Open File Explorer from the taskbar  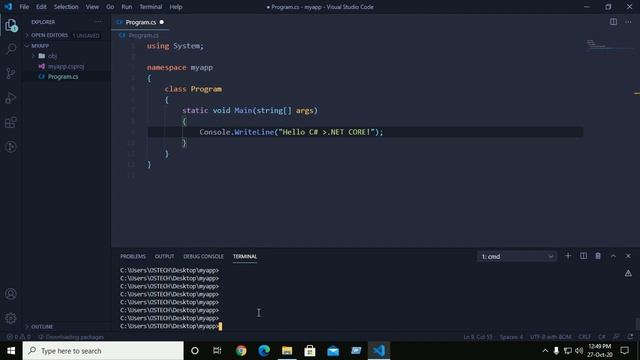287,351
